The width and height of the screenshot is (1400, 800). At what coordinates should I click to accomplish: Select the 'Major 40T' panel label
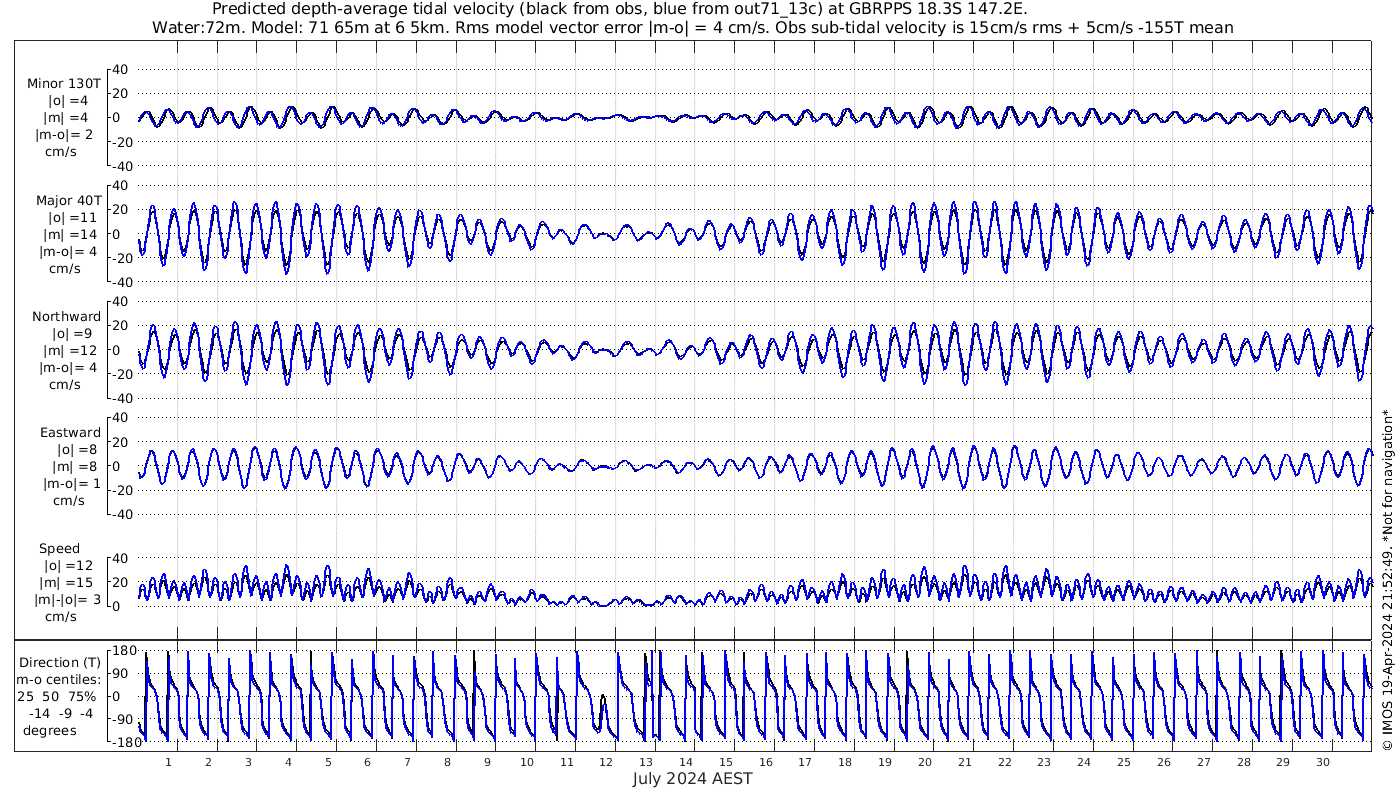coord(67,200)
